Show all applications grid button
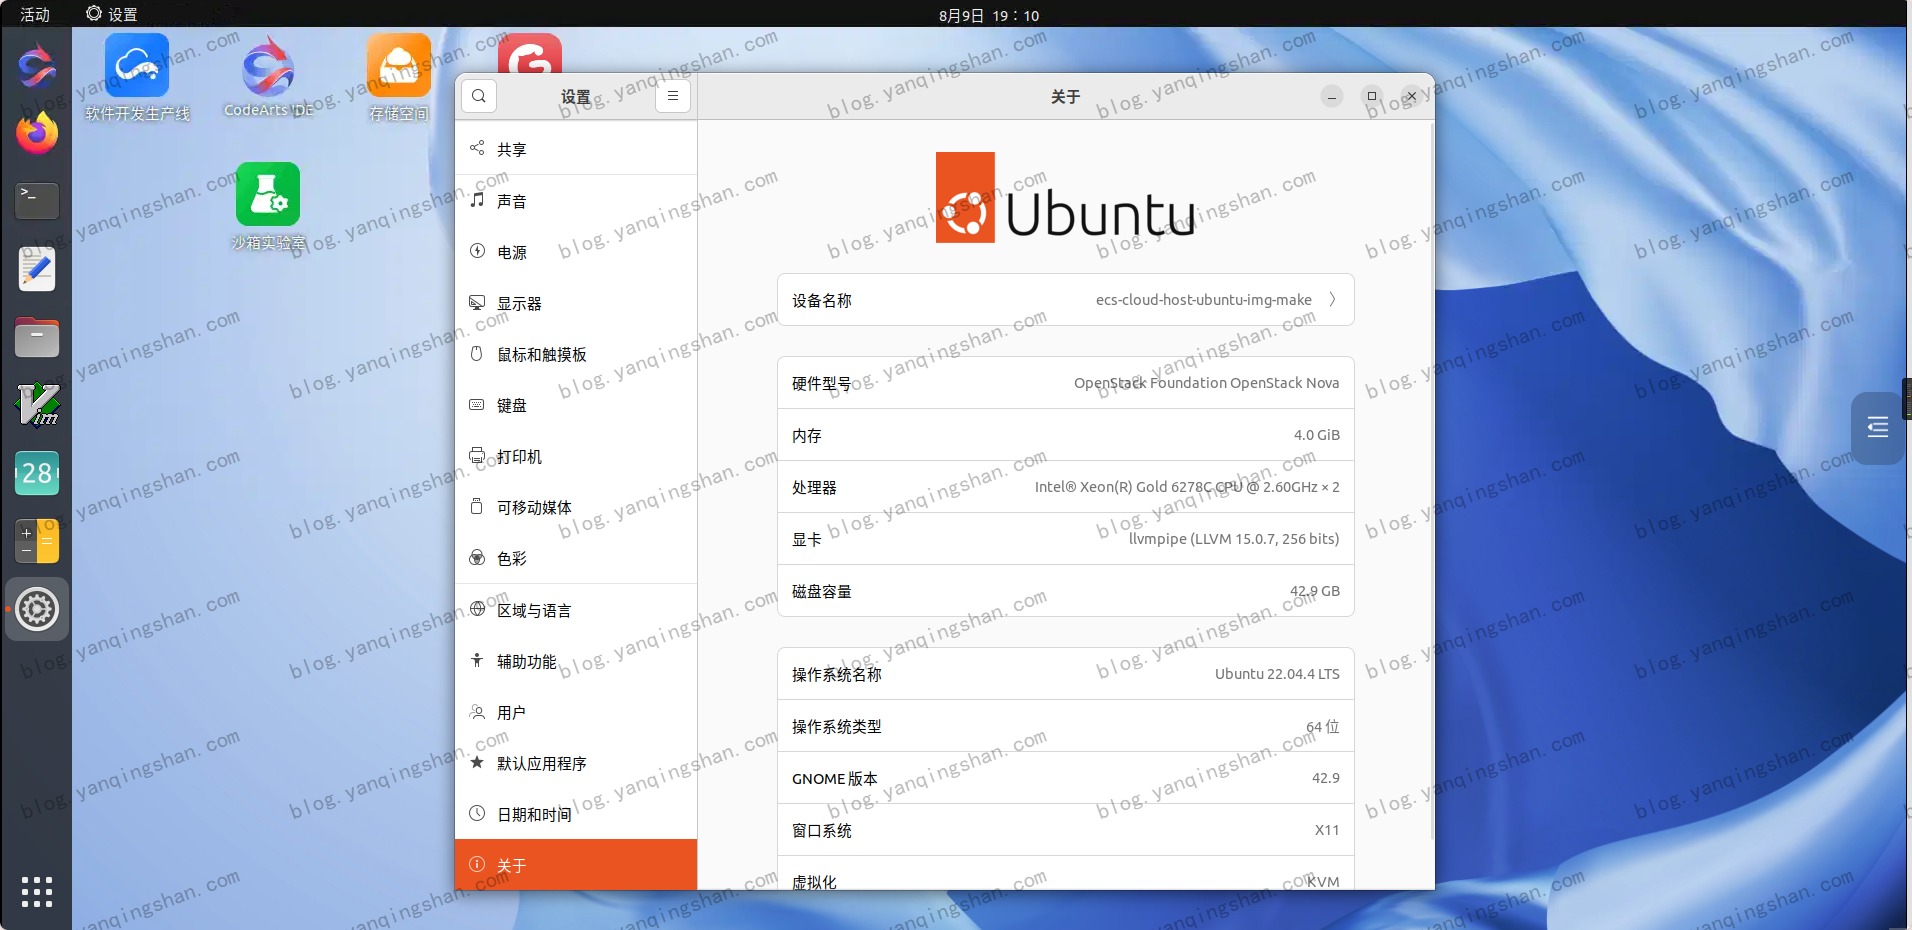 click(37, 891)
